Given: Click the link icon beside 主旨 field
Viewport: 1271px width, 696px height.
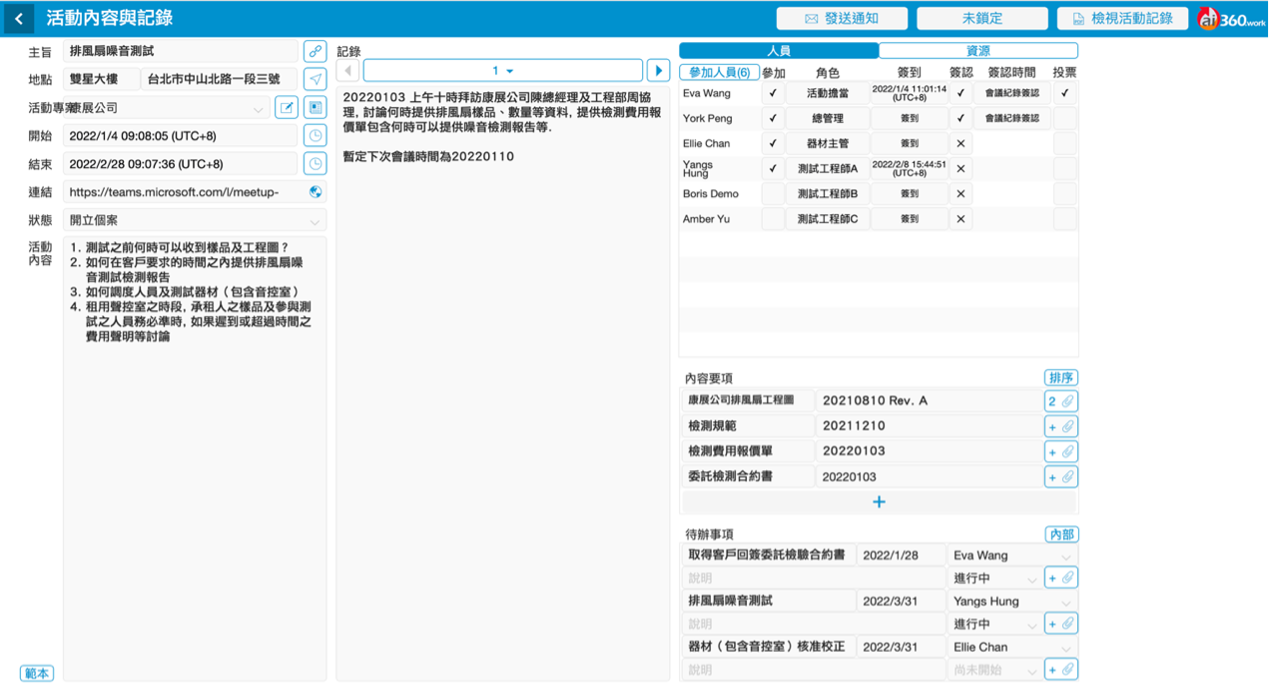Looking at the screenshot, I should (x=315, y=50).
